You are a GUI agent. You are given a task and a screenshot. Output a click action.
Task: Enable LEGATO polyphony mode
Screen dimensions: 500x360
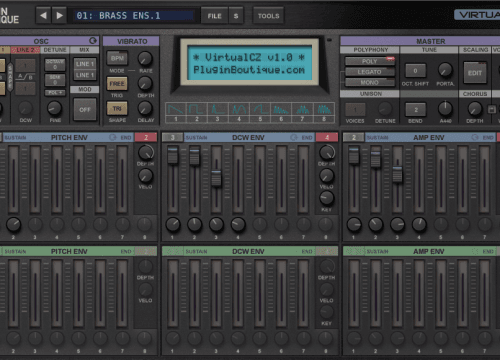point(370,72)
